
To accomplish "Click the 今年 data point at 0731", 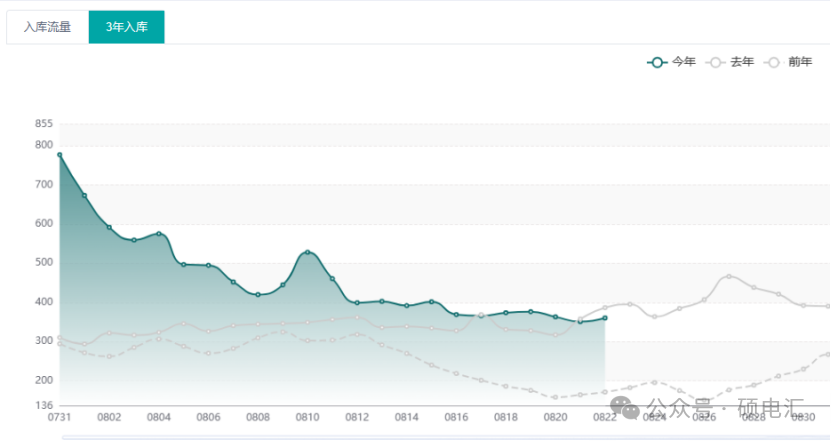I will click(x=60, y=155).
